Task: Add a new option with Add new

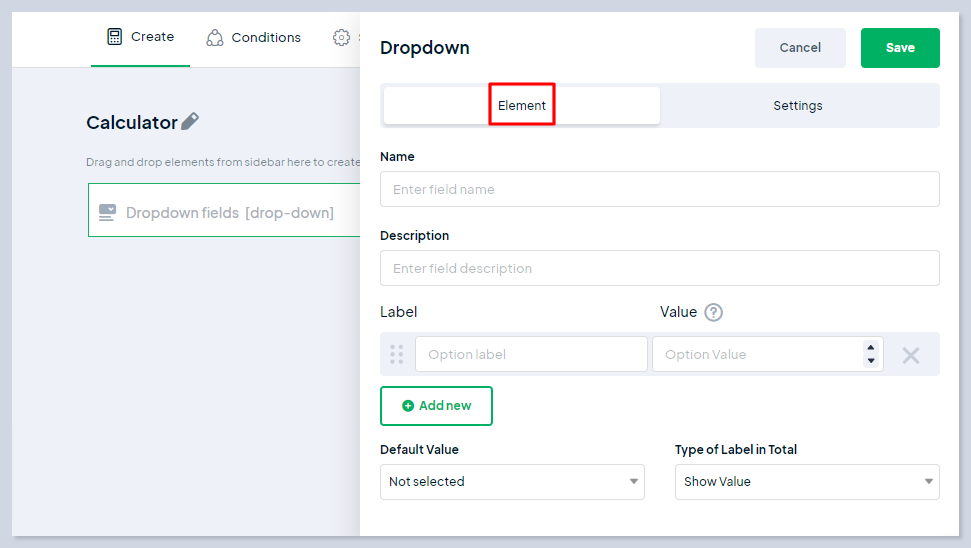Action: pyautogui.click(x=436, y=406)
